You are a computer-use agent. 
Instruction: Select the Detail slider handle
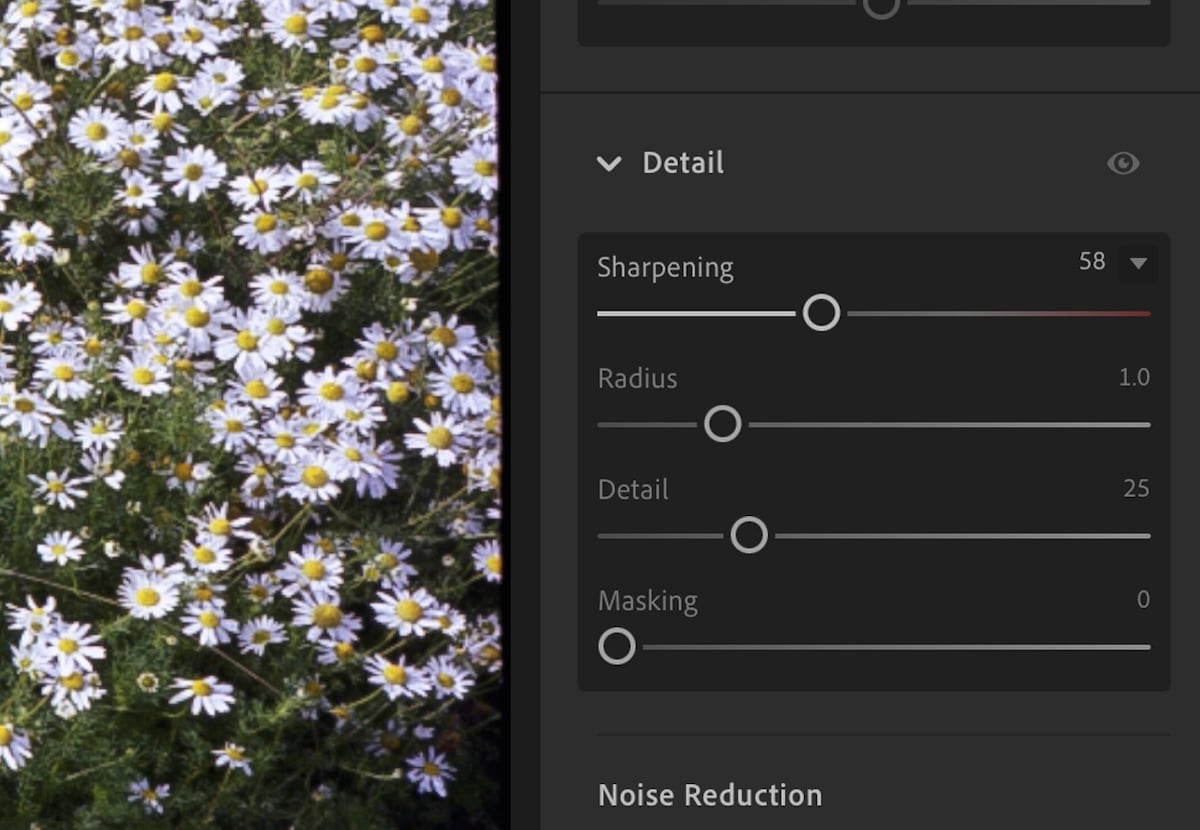[747, 535]
